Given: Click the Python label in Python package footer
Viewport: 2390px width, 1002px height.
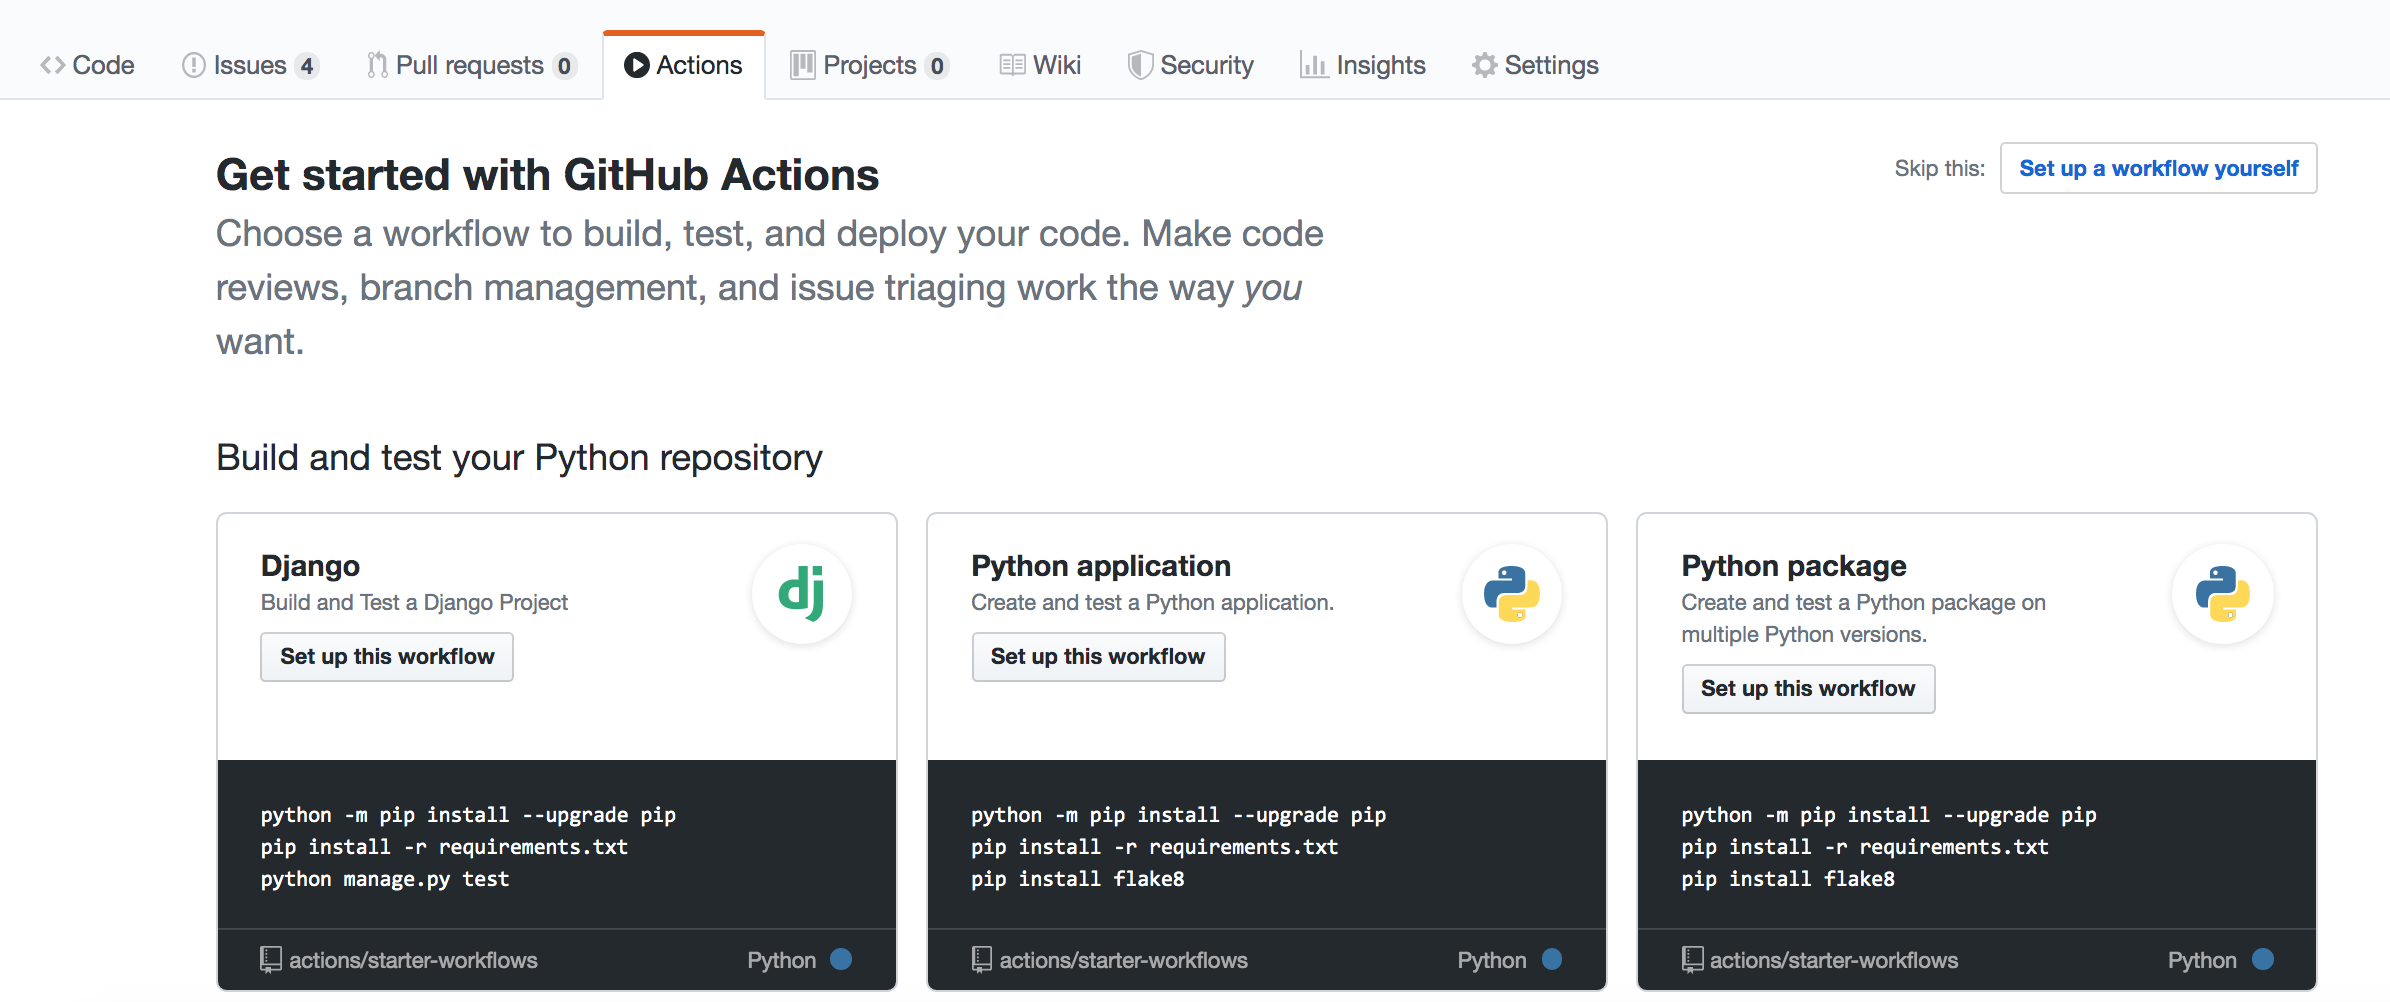Looking at the screenshot, I should 2202,960.
